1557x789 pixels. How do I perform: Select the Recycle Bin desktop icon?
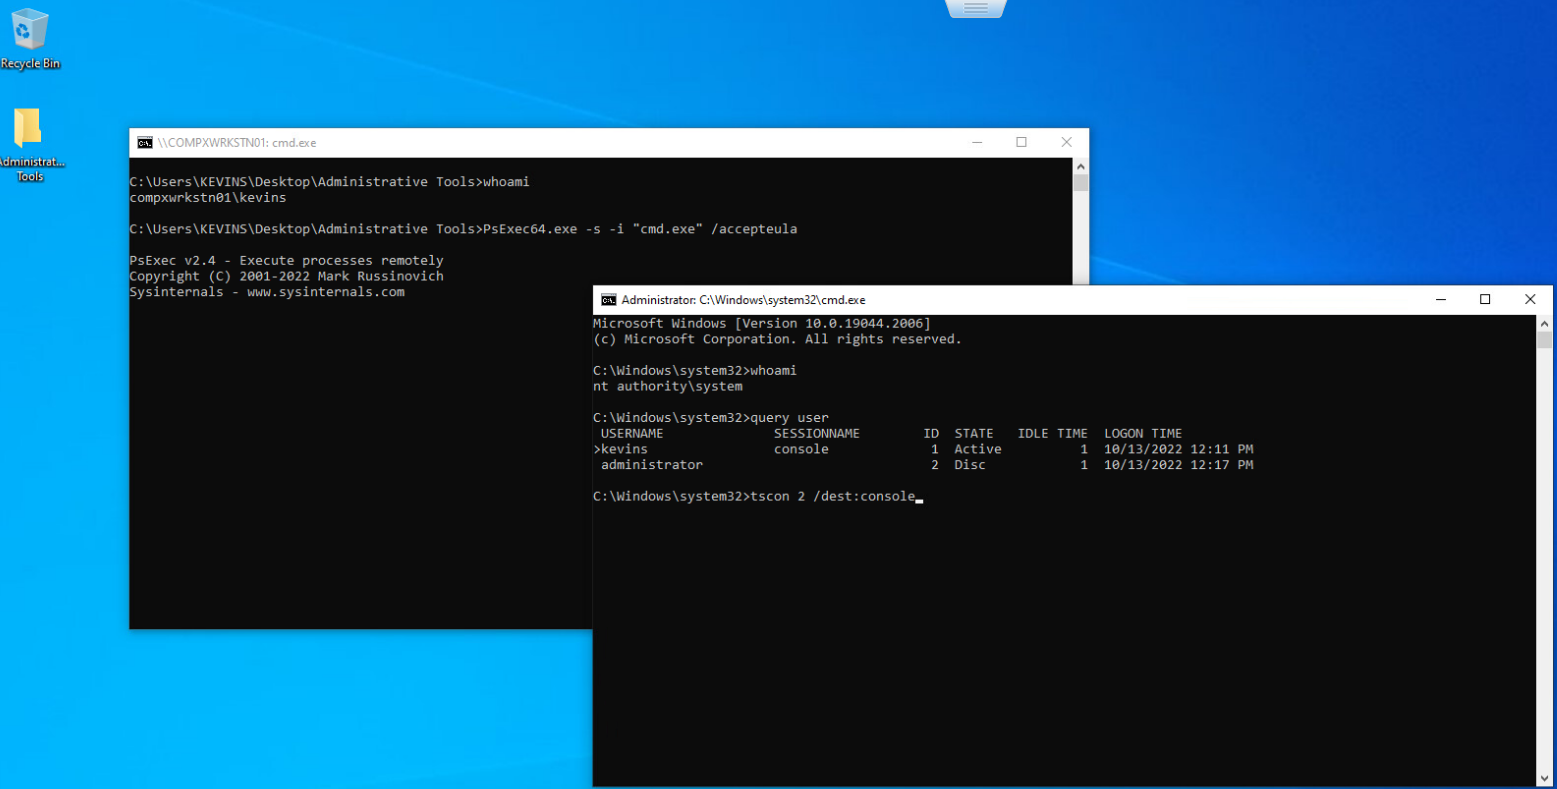point(30,38)
